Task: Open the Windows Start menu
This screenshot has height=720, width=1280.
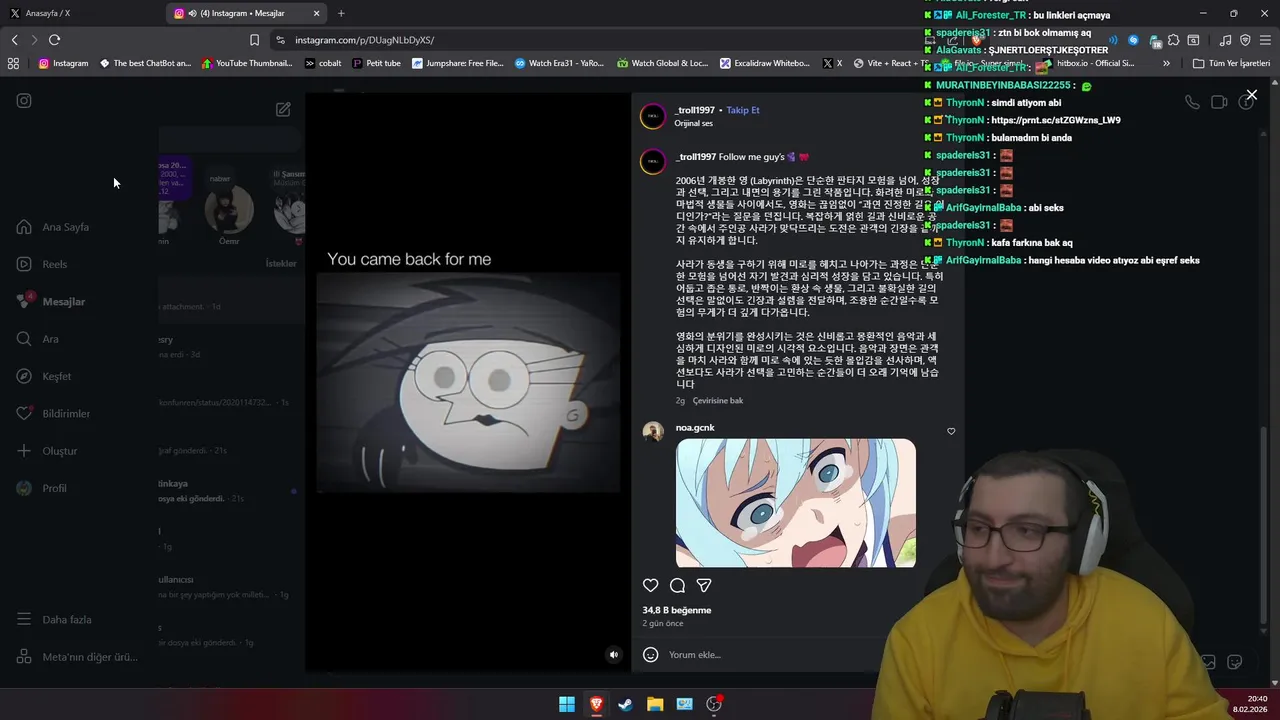Action: [x=567, y=704]
